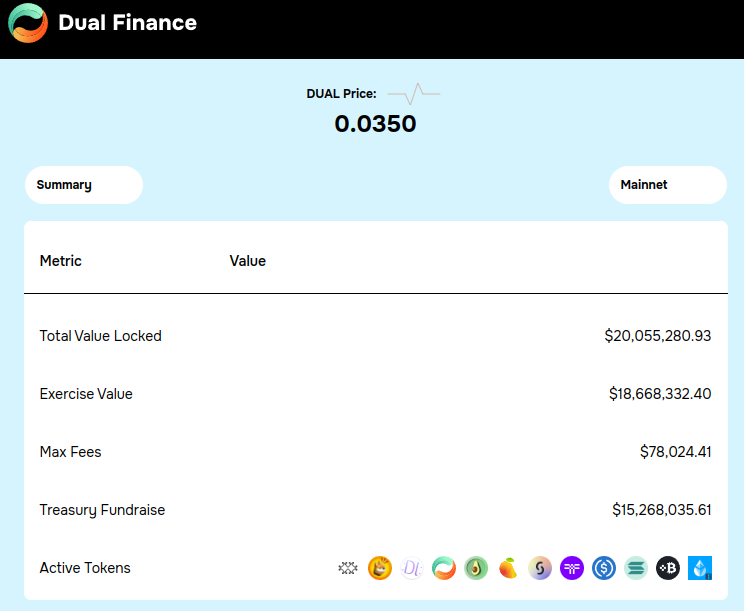Click the Total Value Locked label

[101, 336]
